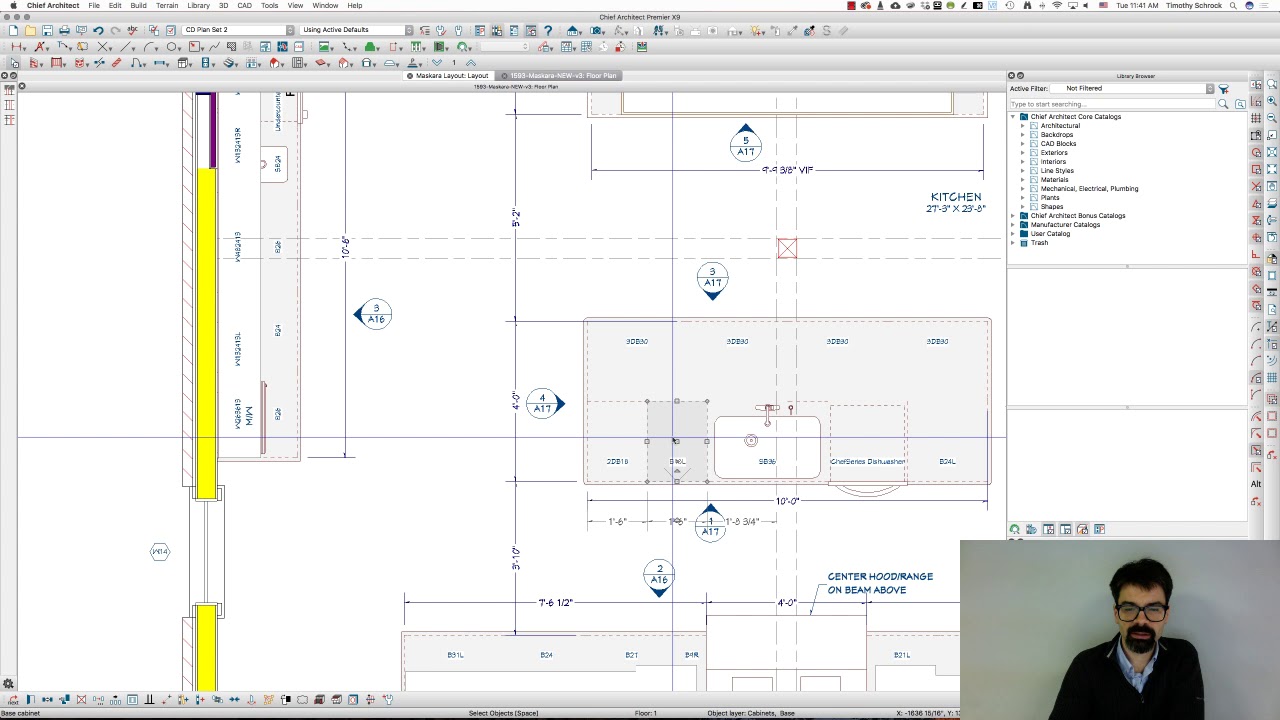Expand Manufacturer Catalogs folder
The image size is (1280, 720).
point(1013,225)
